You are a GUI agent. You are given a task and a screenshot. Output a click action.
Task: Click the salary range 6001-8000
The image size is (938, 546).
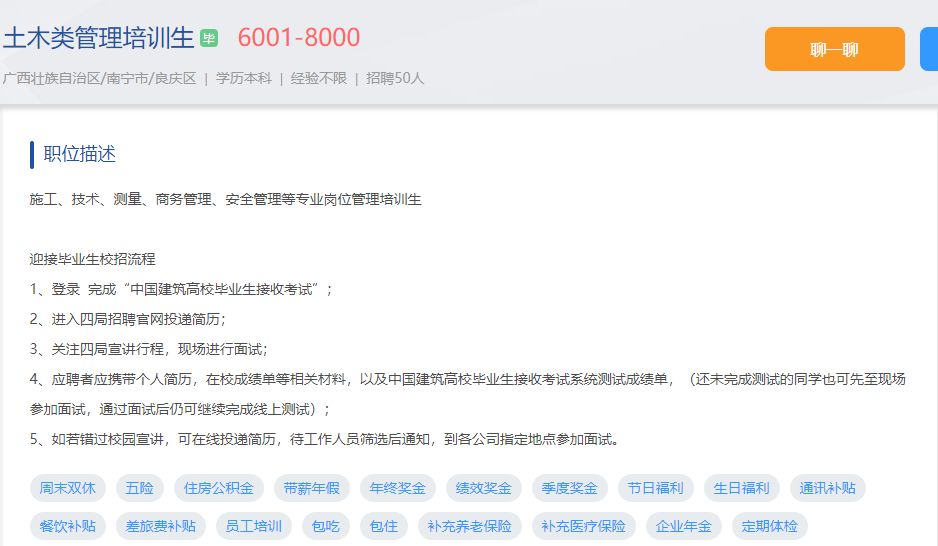[x=299, y=38]
